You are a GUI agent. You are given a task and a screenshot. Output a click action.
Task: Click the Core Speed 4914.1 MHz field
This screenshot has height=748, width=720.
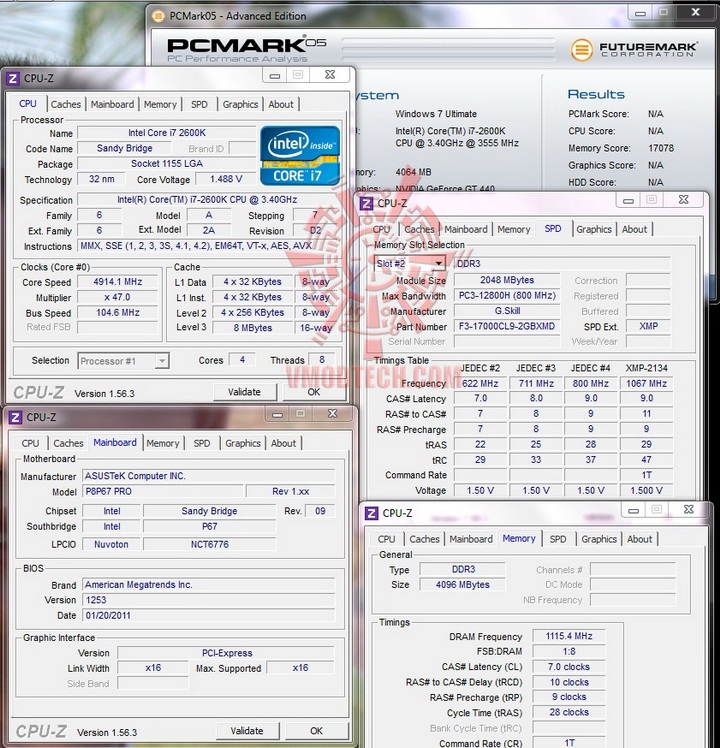coord(117,282)
